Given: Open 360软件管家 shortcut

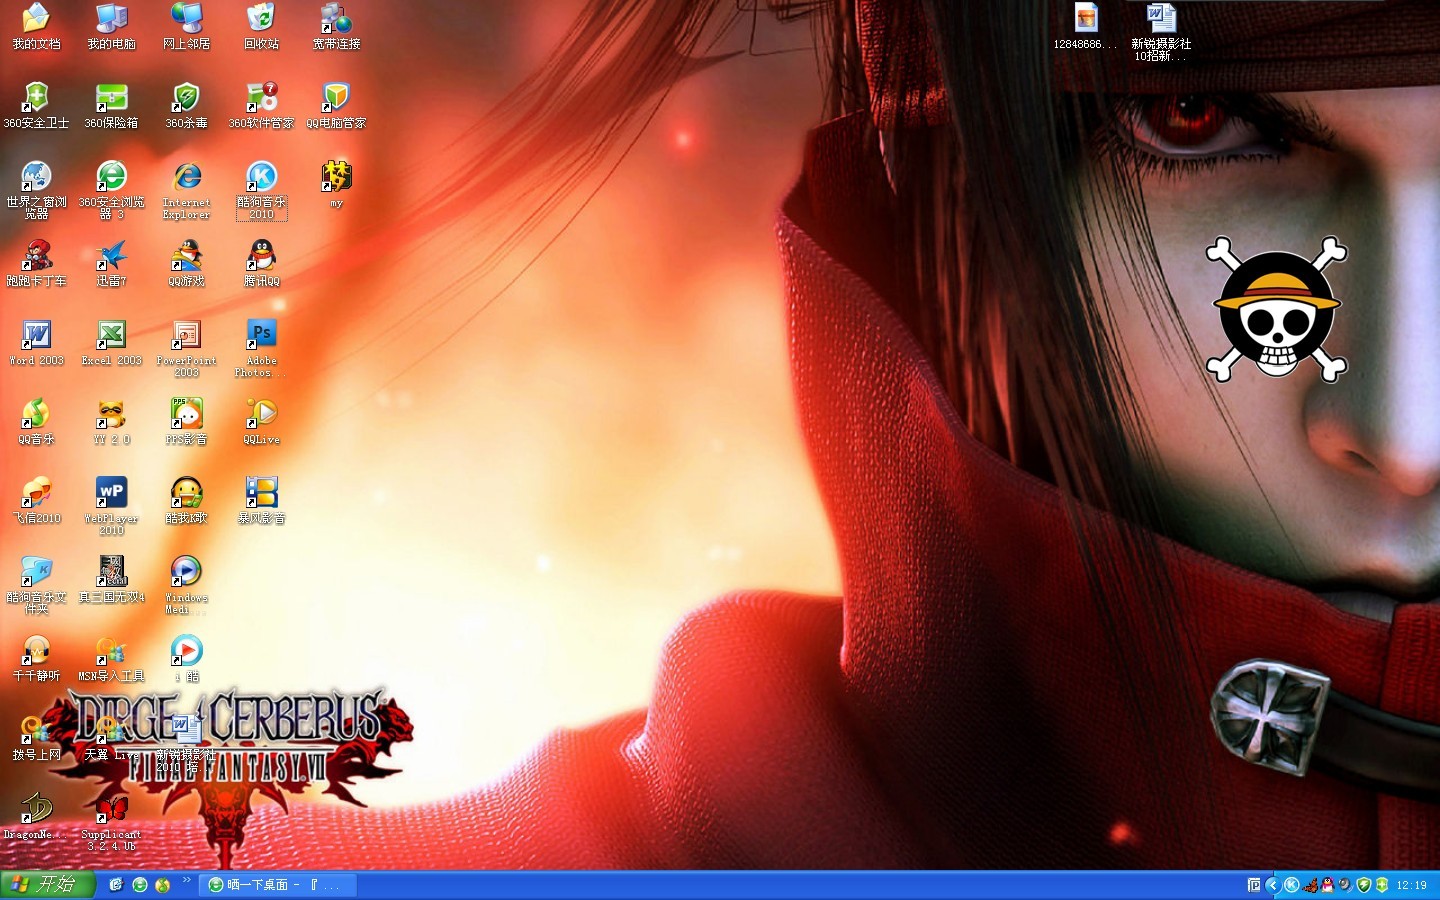Looking at the screenshot, I should (x=261, y=105).
